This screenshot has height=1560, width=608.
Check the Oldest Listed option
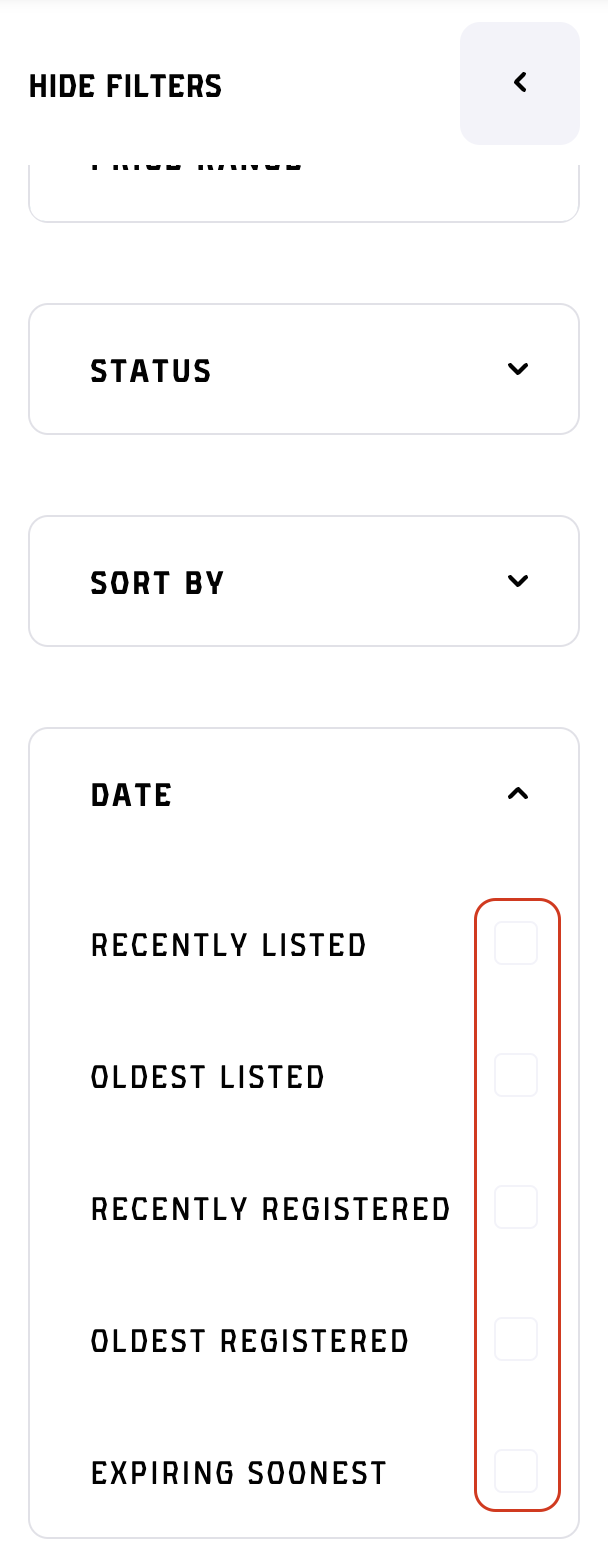(516, 1074)
